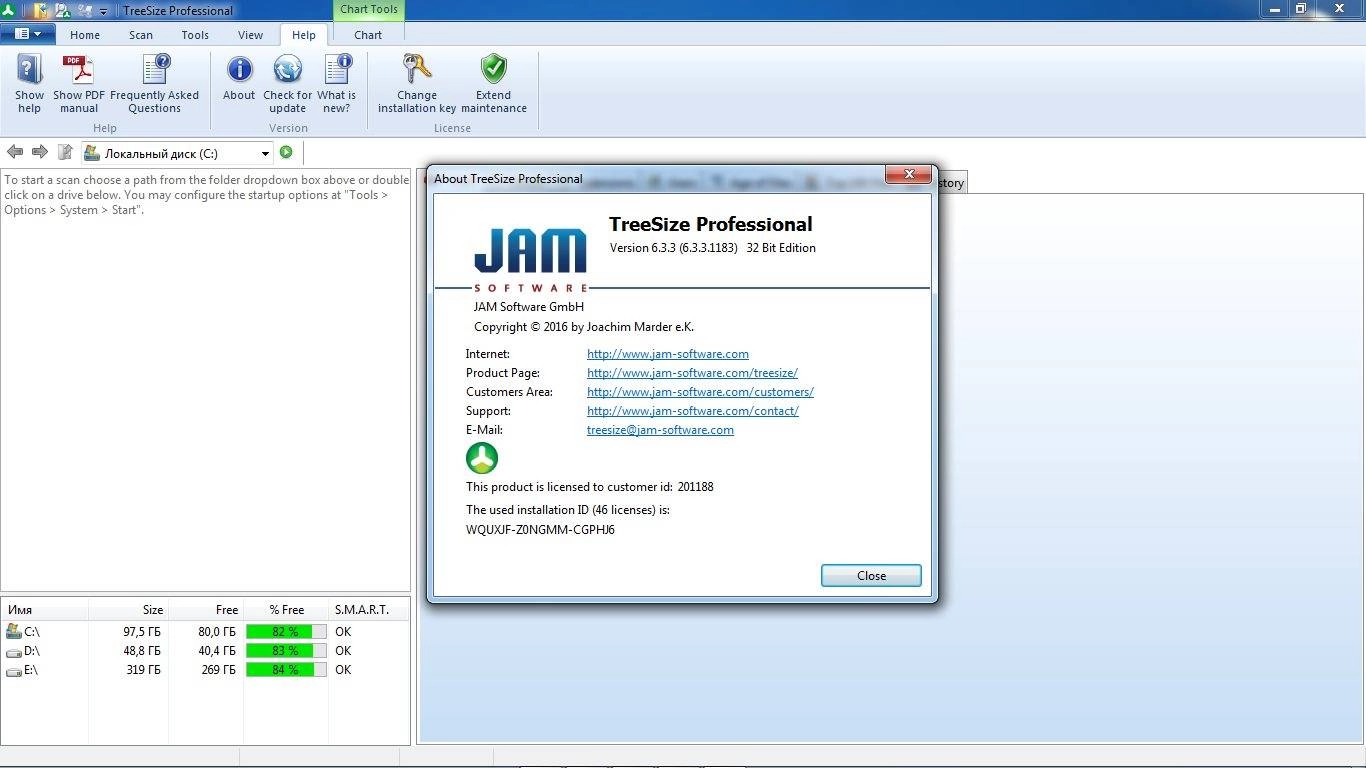Select the D:\ drive row
Viewport: 1366px width, 768px height.
tap(205, 650)
